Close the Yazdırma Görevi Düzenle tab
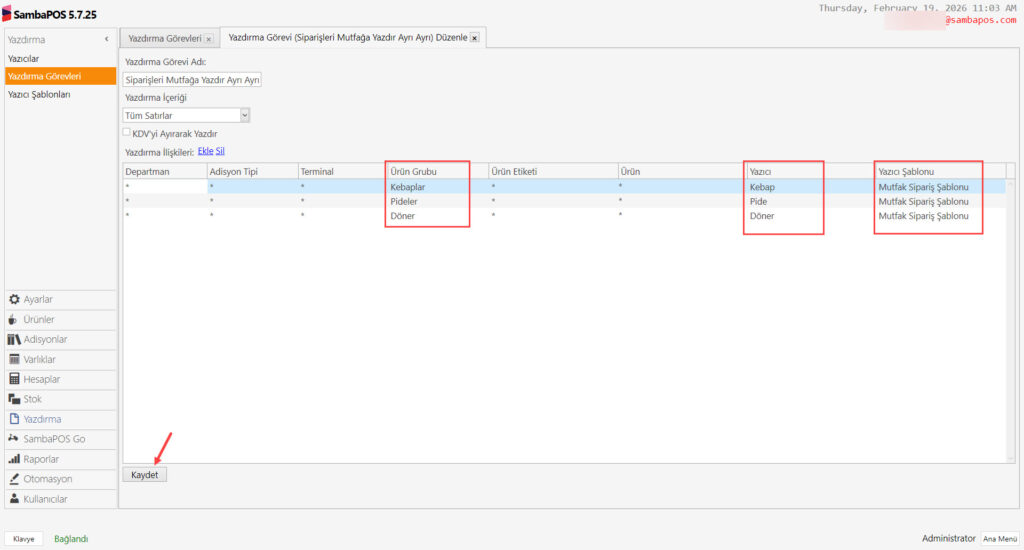The height and width of the screenshot is (550, 1024). click(474, 38)
